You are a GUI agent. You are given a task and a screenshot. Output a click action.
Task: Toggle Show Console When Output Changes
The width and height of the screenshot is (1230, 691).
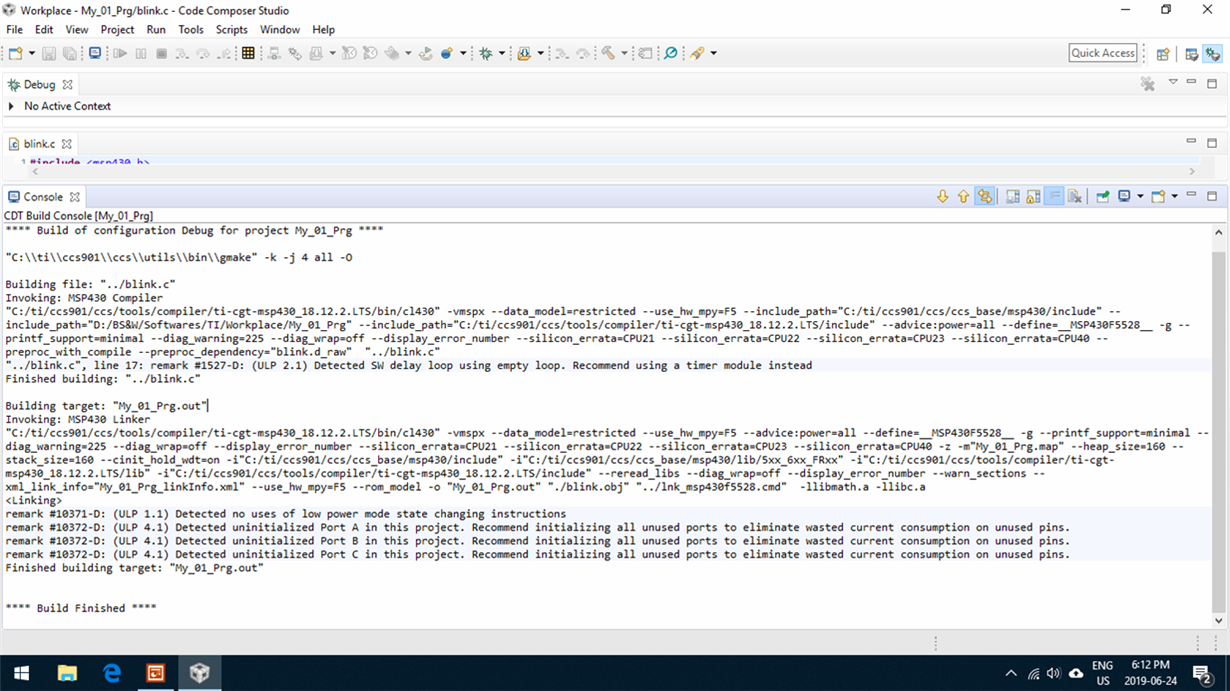[985, 197]
